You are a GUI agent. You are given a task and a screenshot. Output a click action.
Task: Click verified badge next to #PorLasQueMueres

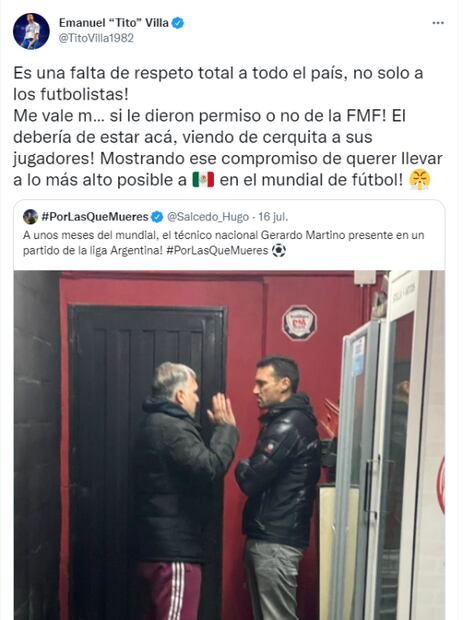click(157, 217)
